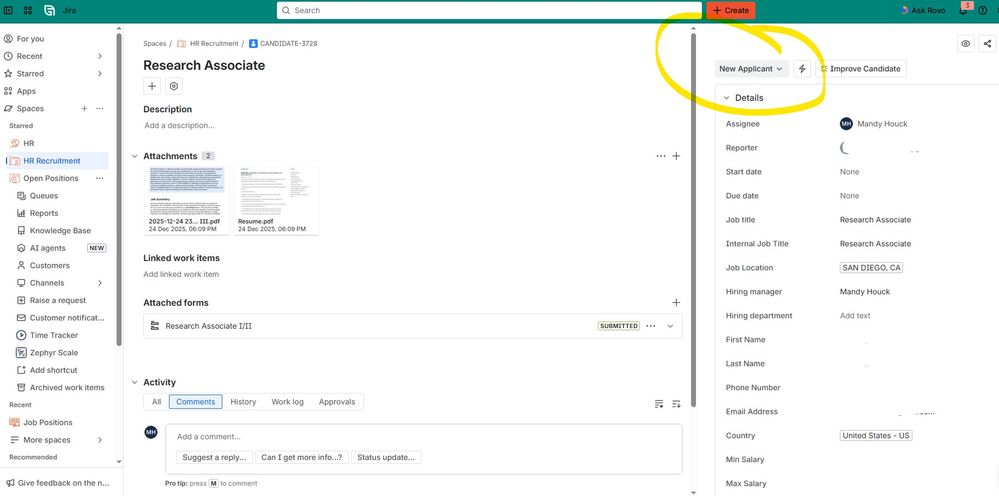This screenshot has height=496, width=999.
Task: Open the New Applicant status dropdown
Action: 751,69
